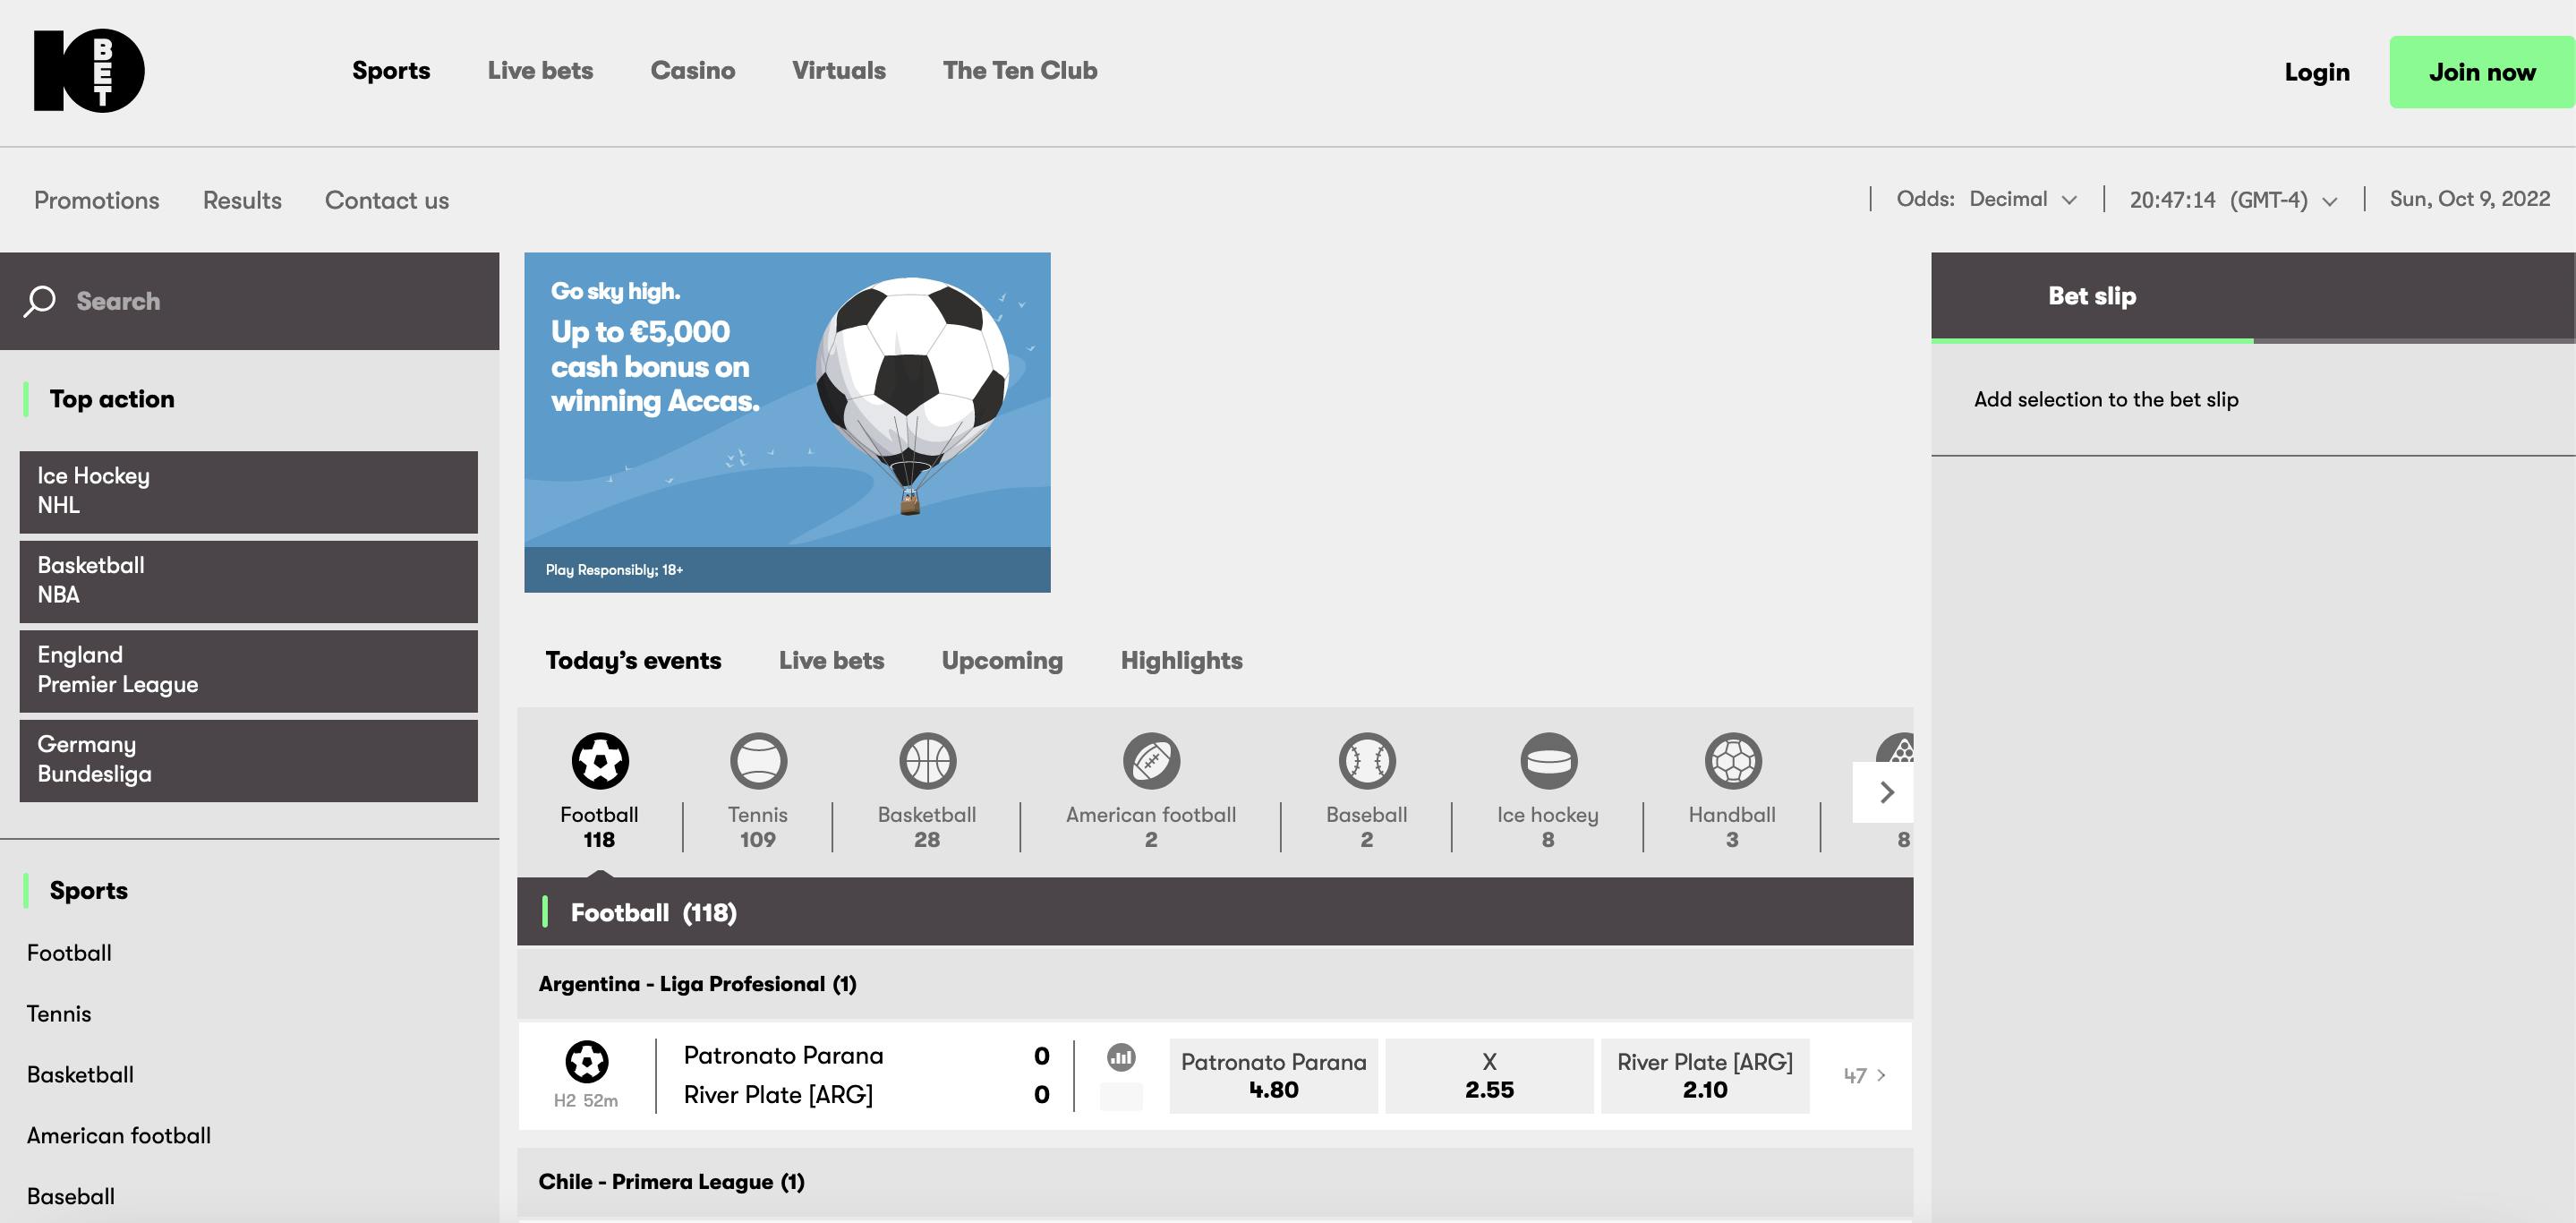The image size is (2576, 1223).
Task: Select the Ice hockey sport icon
Action: pos(1548,762)
